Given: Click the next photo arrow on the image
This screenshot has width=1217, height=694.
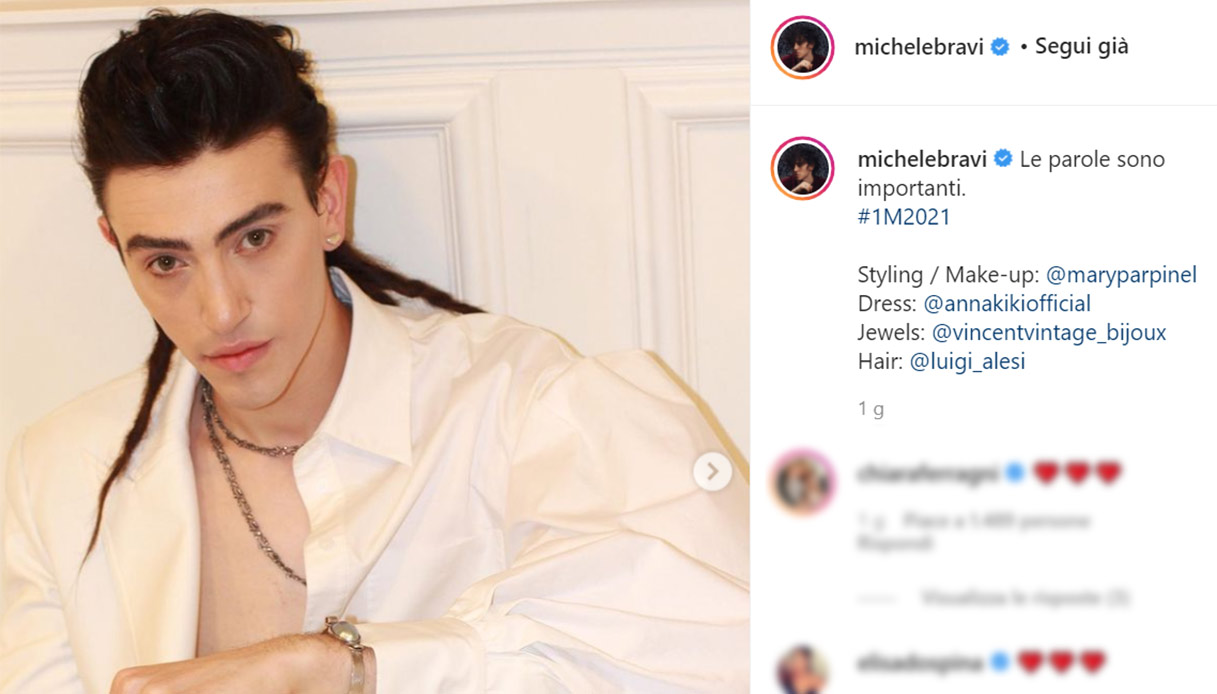Looking at the screenshot, I should pyautogui.click(x=712, y=471).
